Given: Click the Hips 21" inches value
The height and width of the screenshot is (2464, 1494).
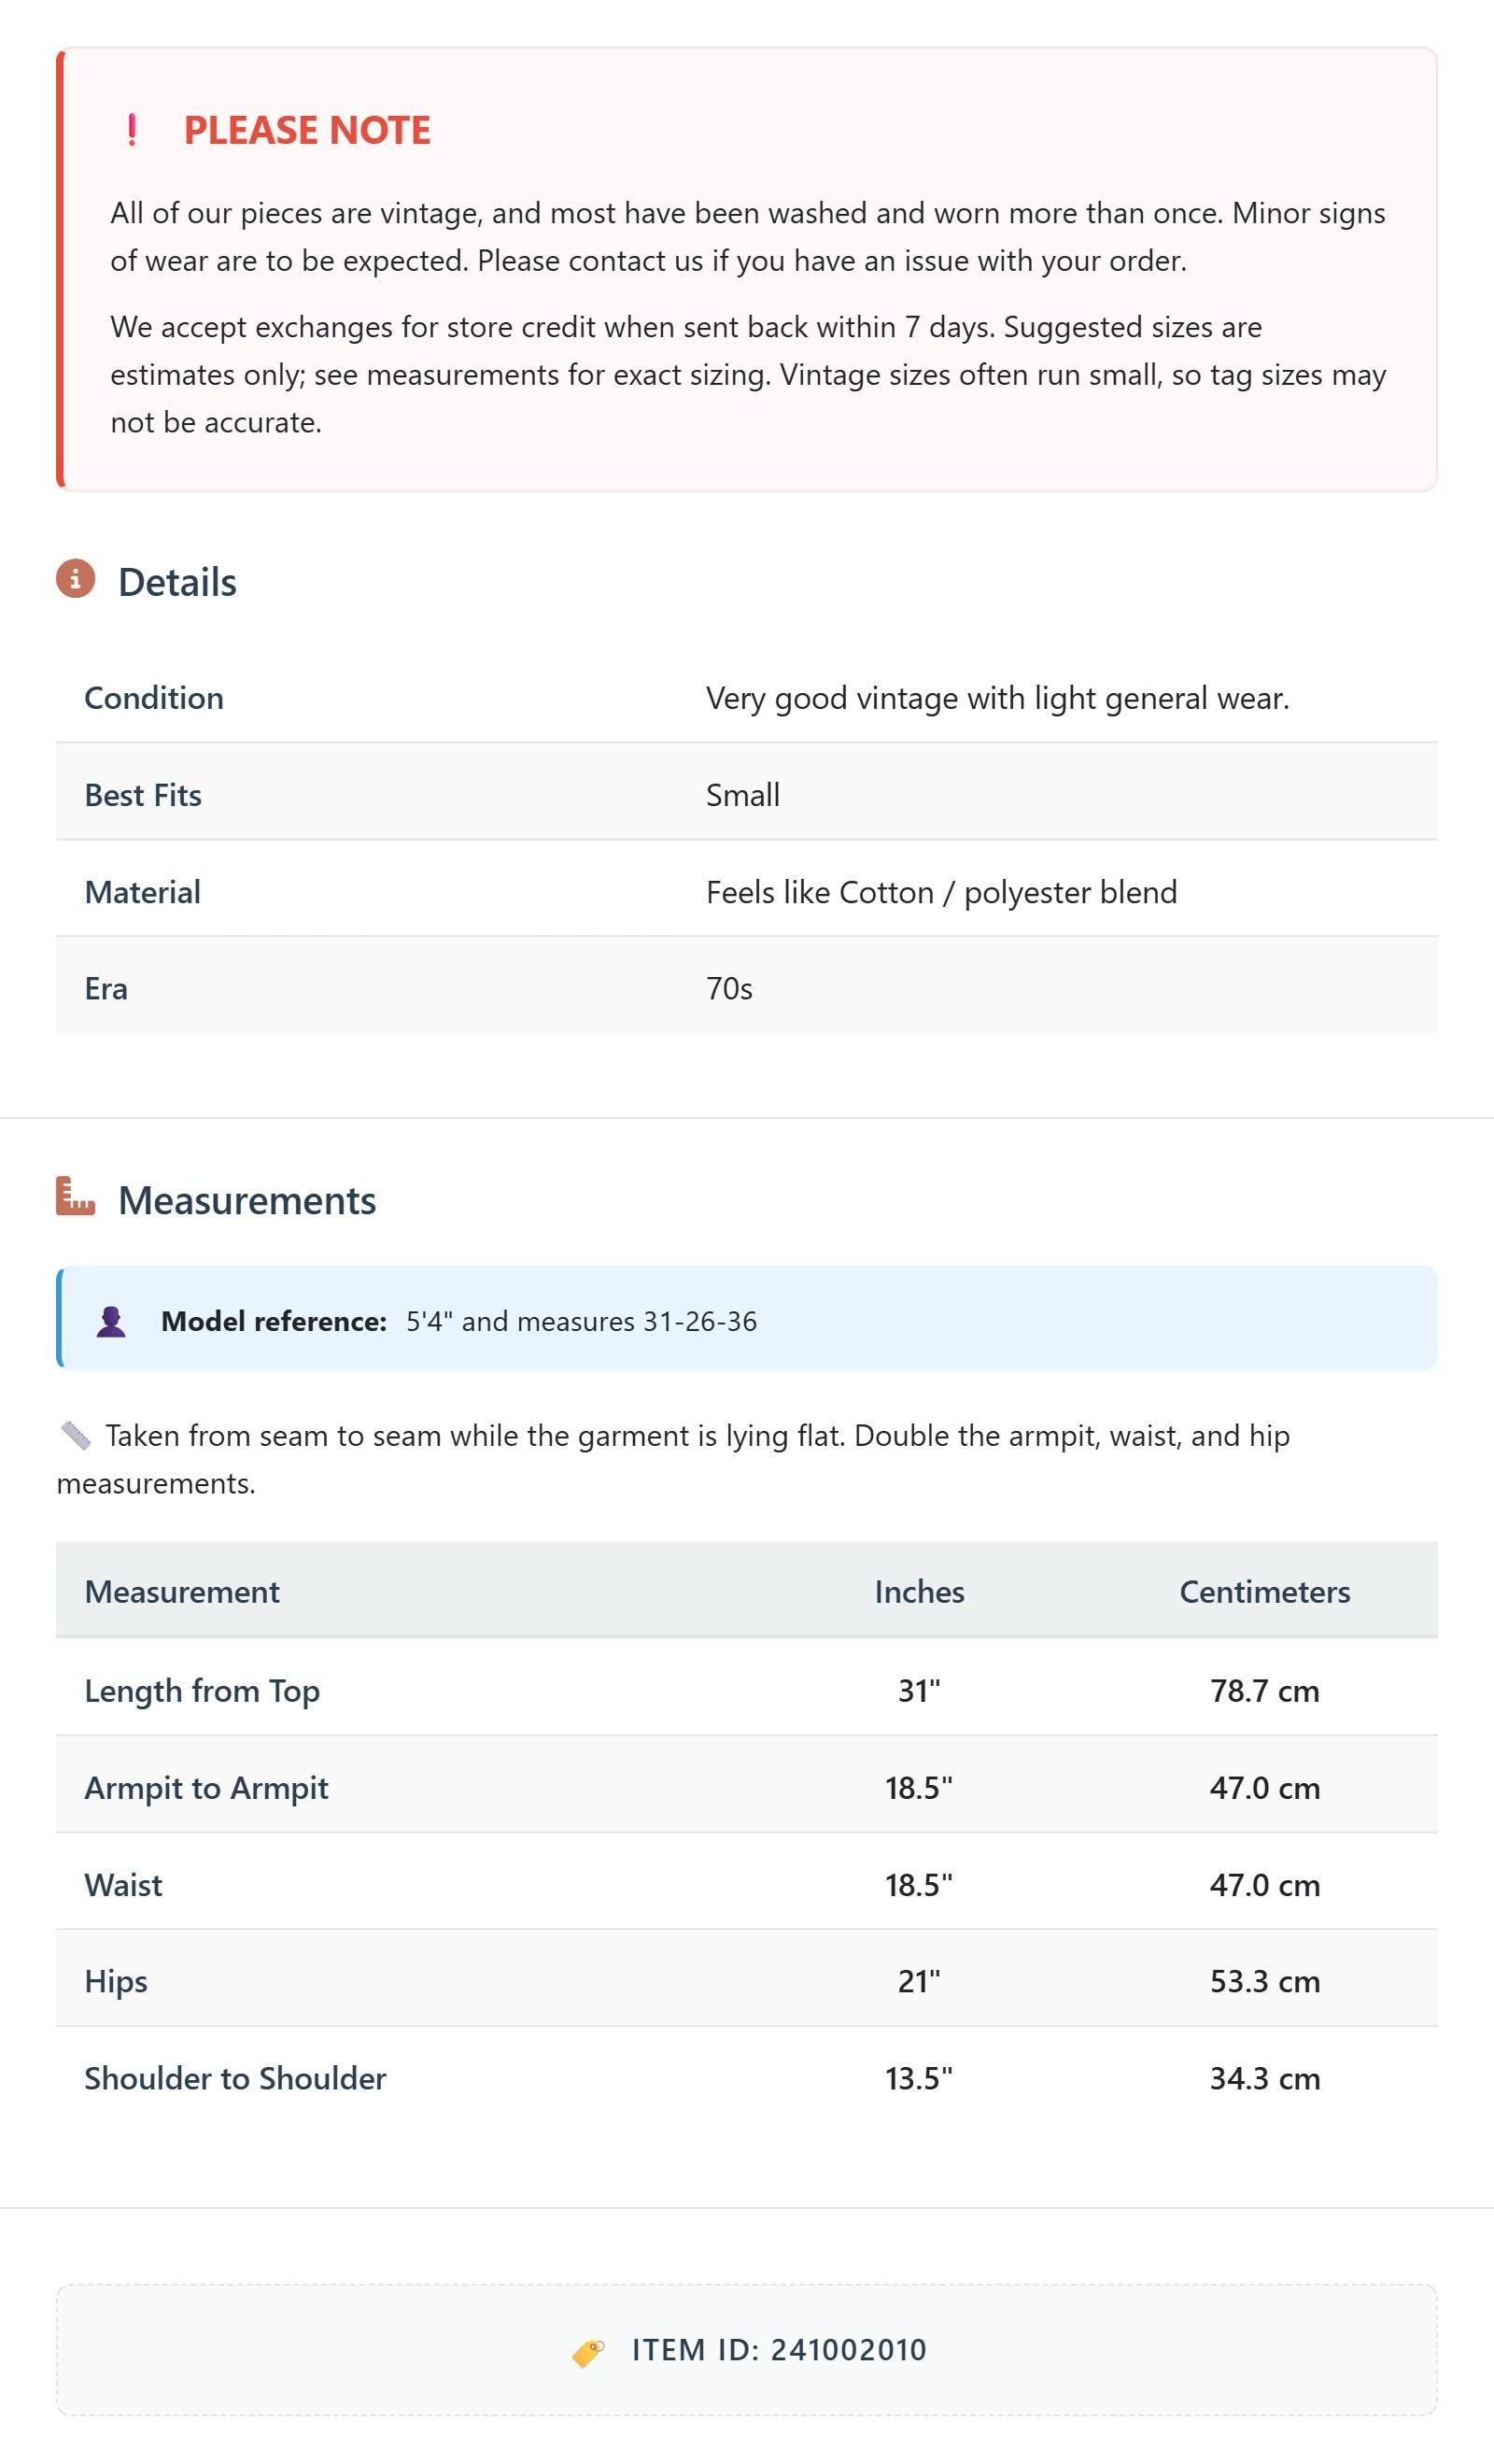Looking at the screenshot, I should pos(919,1981).
